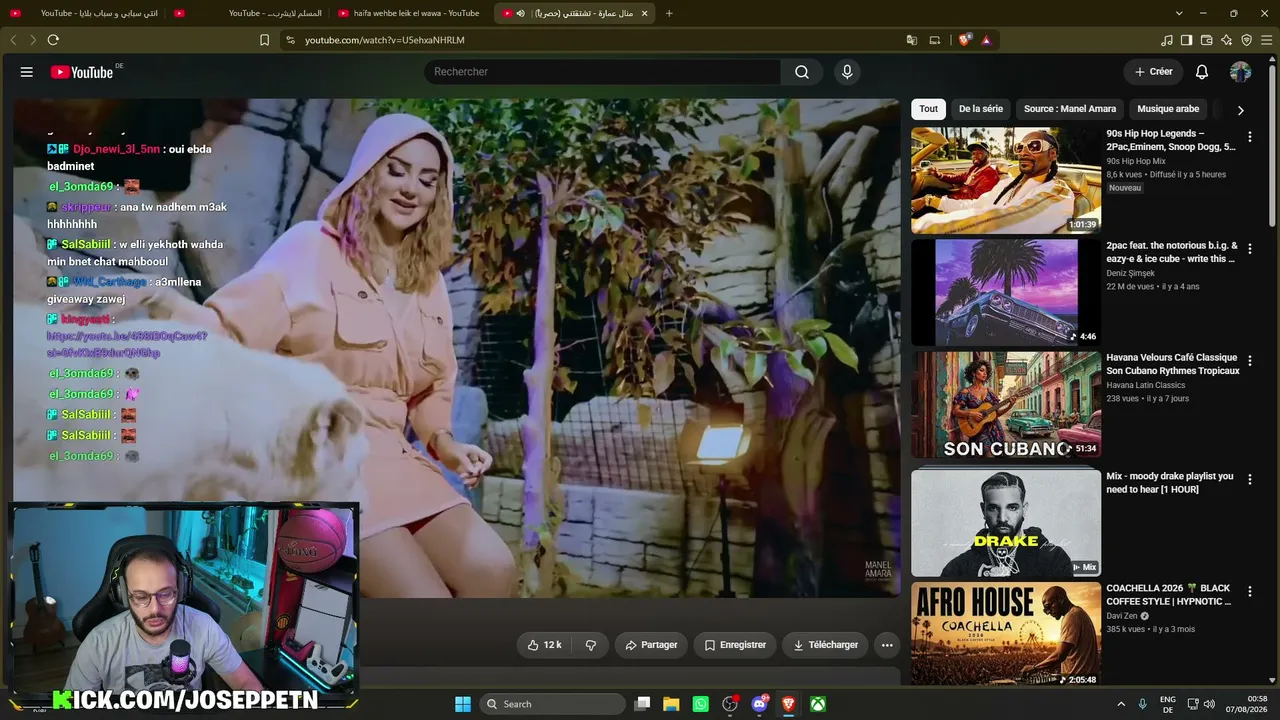
Task: Mute the audio-playing tab speaker icon
Action: click(521, 13)
